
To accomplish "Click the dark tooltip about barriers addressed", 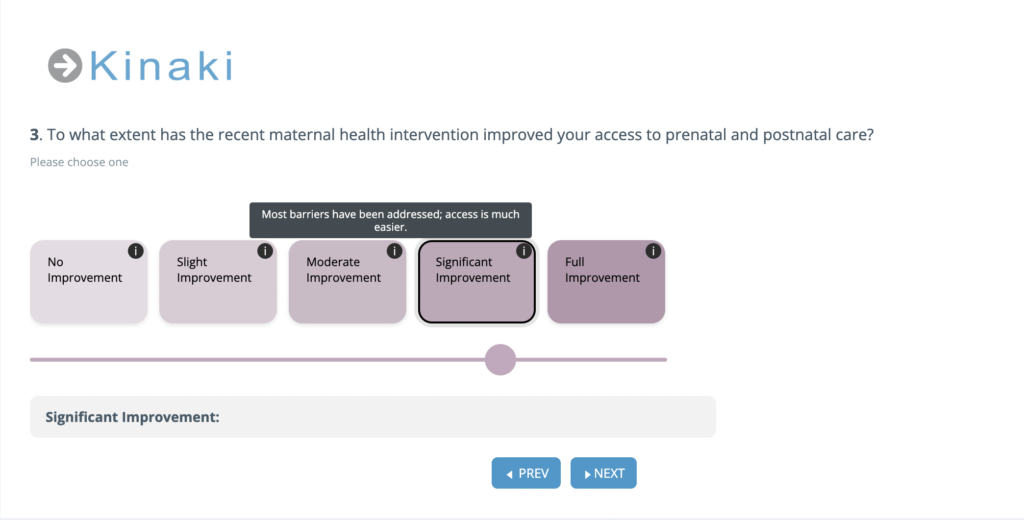I will pyautogui.click(x=391, y=220).
